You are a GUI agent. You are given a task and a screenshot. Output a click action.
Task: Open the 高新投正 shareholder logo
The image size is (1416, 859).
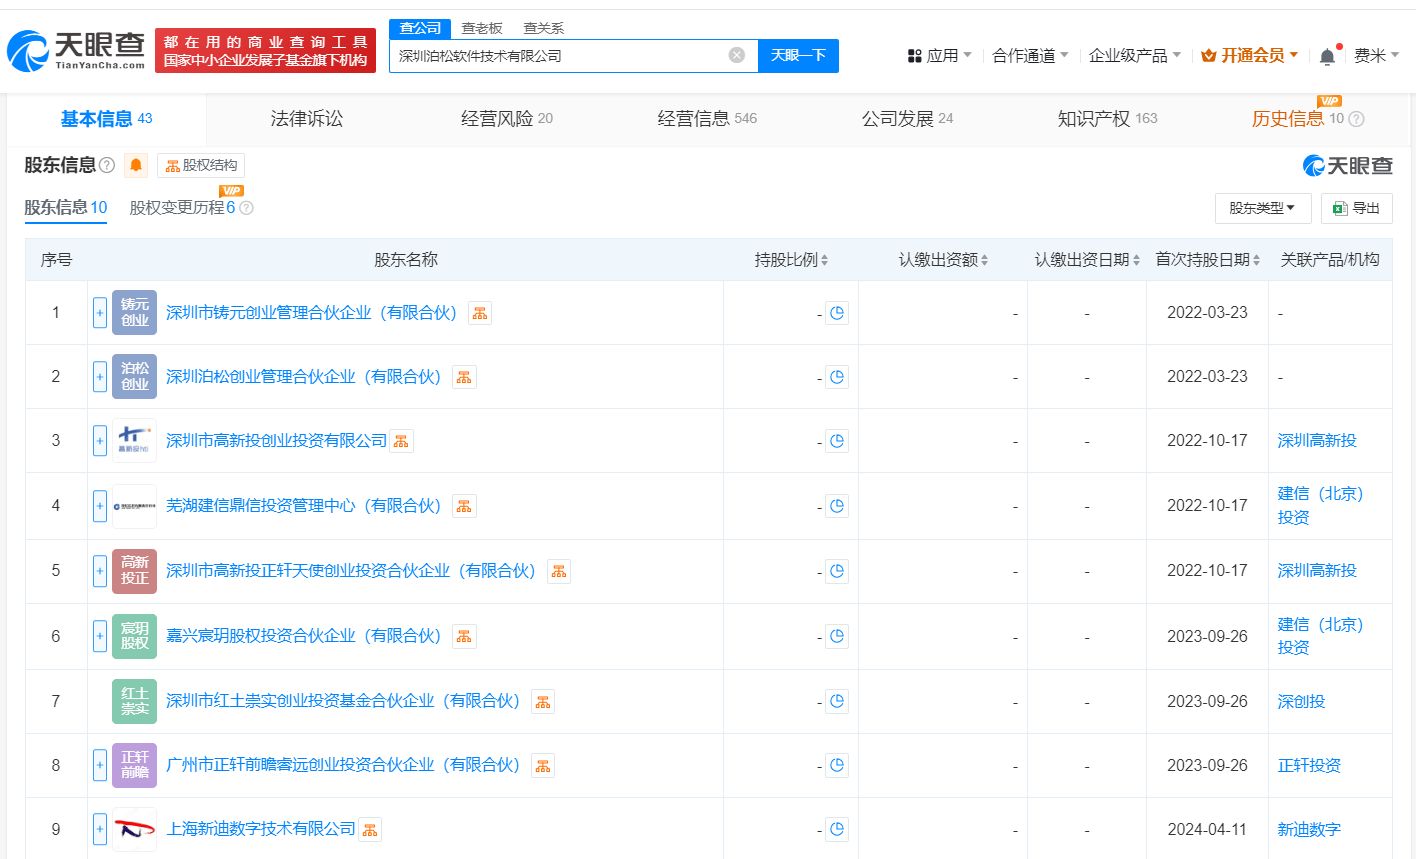tap(135, 570)
